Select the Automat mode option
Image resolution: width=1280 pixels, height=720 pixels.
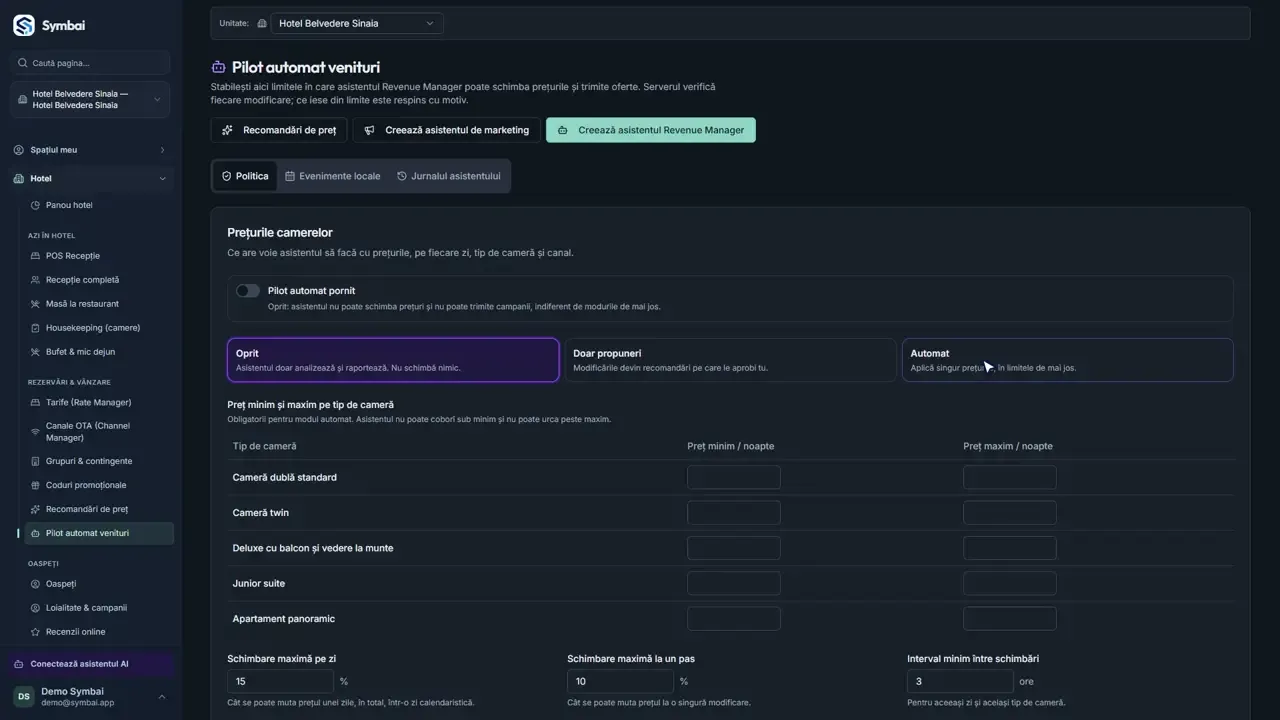[x=1068, y=360]
